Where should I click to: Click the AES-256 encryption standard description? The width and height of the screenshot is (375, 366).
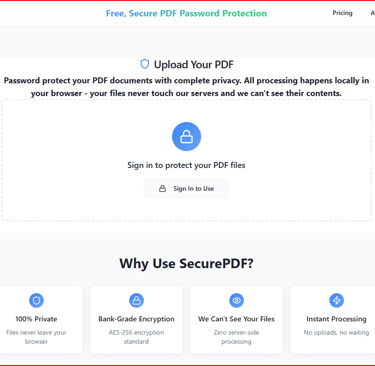tap(136, 337)
